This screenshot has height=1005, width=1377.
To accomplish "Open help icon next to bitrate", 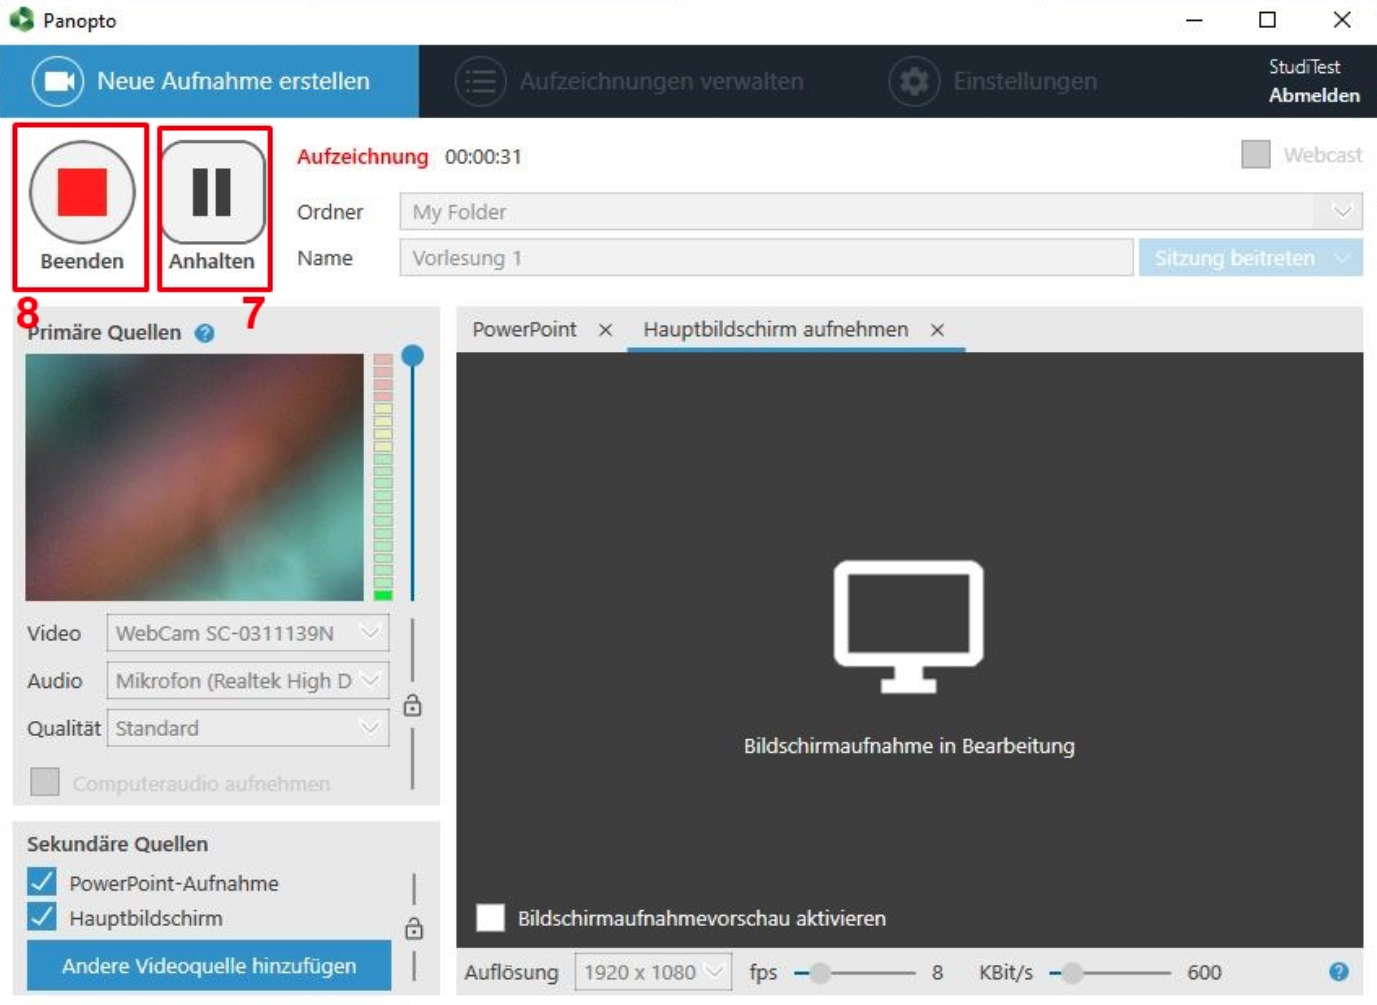I will [1339, 972].
